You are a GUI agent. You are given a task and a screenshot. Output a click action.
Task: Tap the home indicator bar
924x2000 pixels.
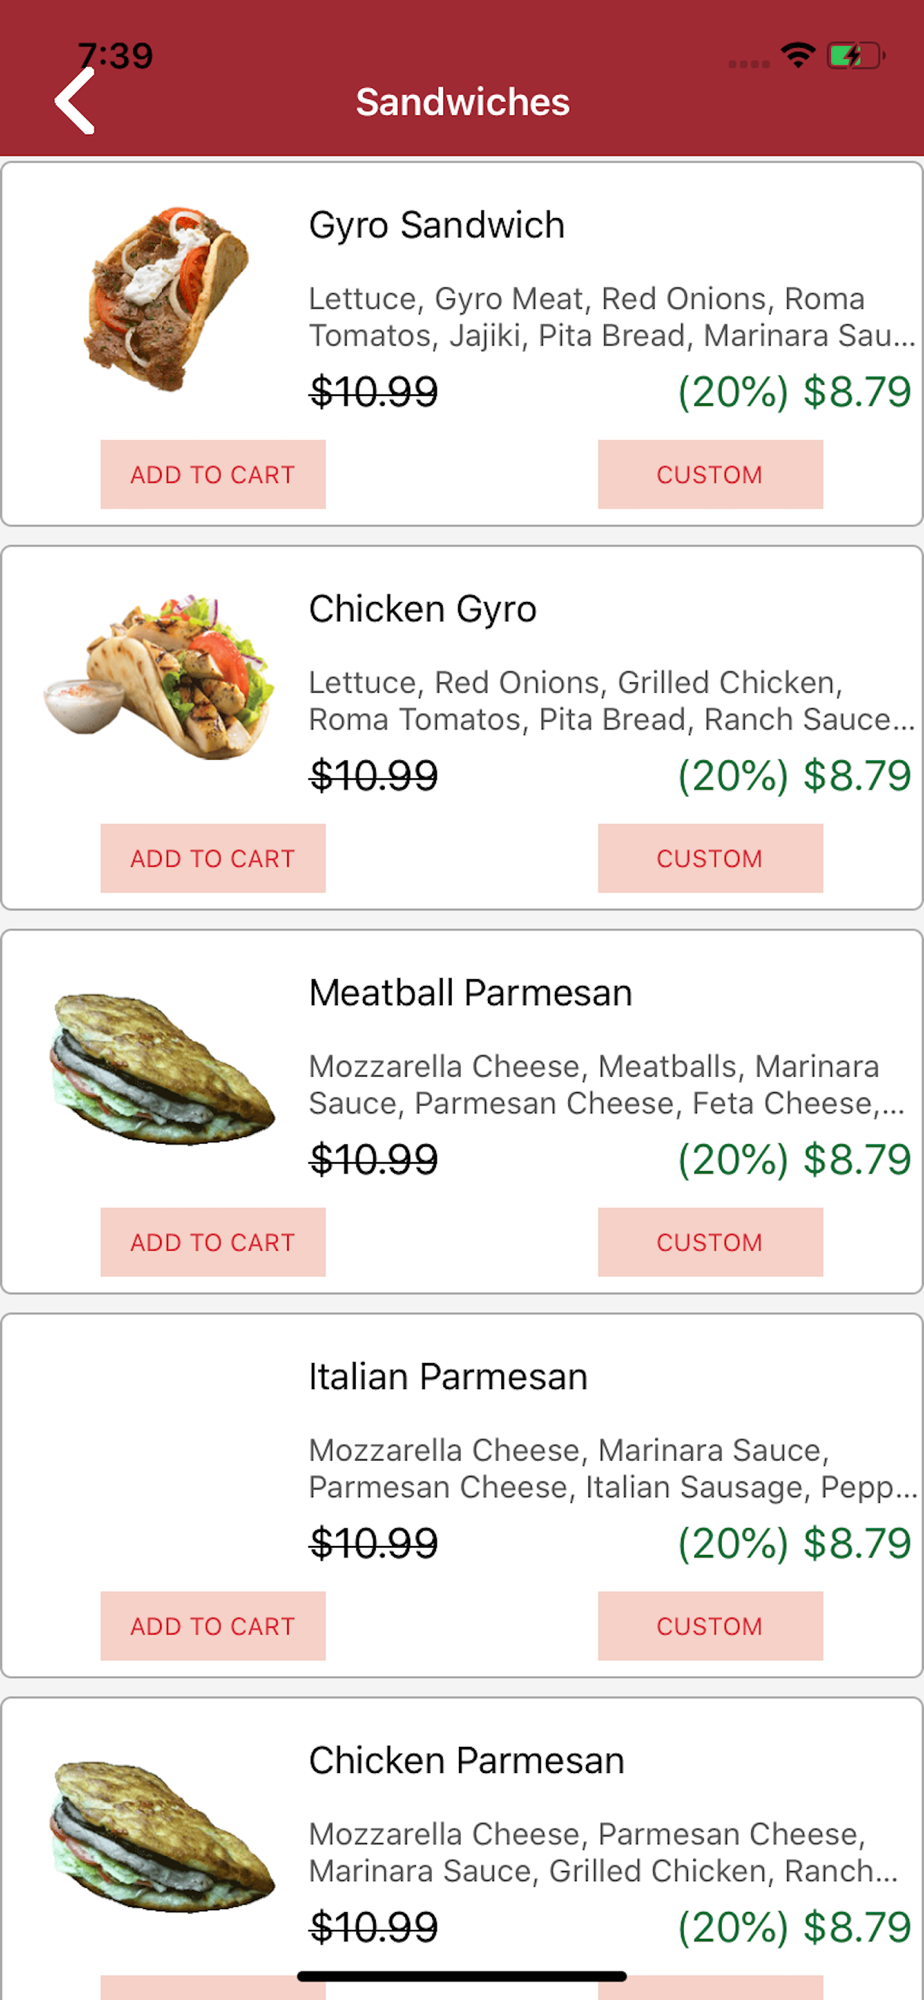click(462, 1976)
